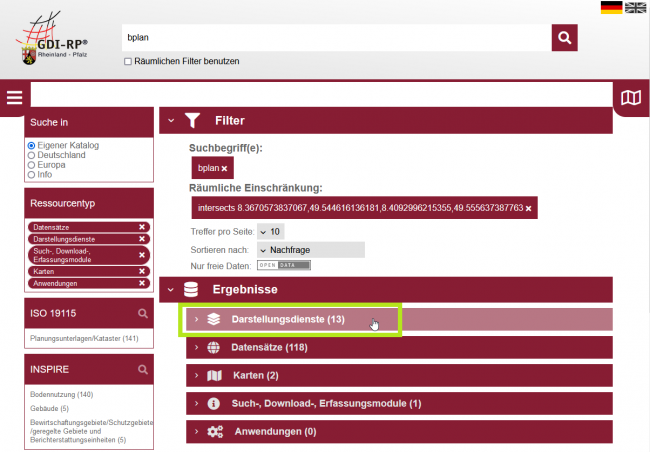Expand Darstellungsdienste (13) results
Viewport: 650px width, 452px height.
(x=399, y=319)
